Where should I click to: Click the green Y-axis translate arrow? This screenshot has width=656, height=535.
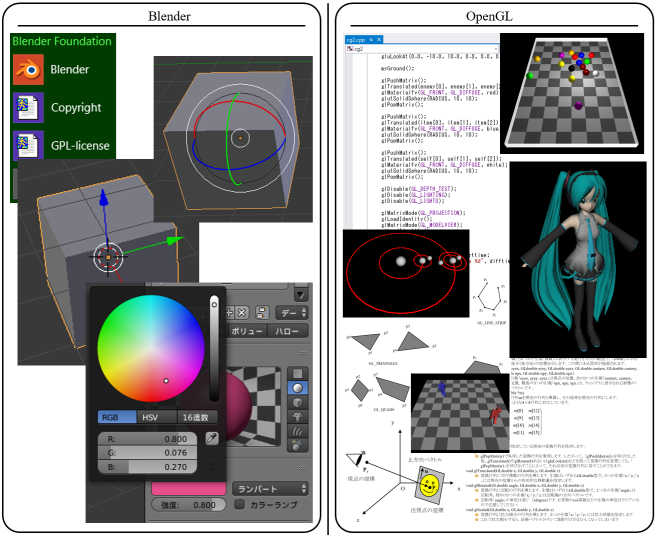pyautogui.click(x=175, y=241)
